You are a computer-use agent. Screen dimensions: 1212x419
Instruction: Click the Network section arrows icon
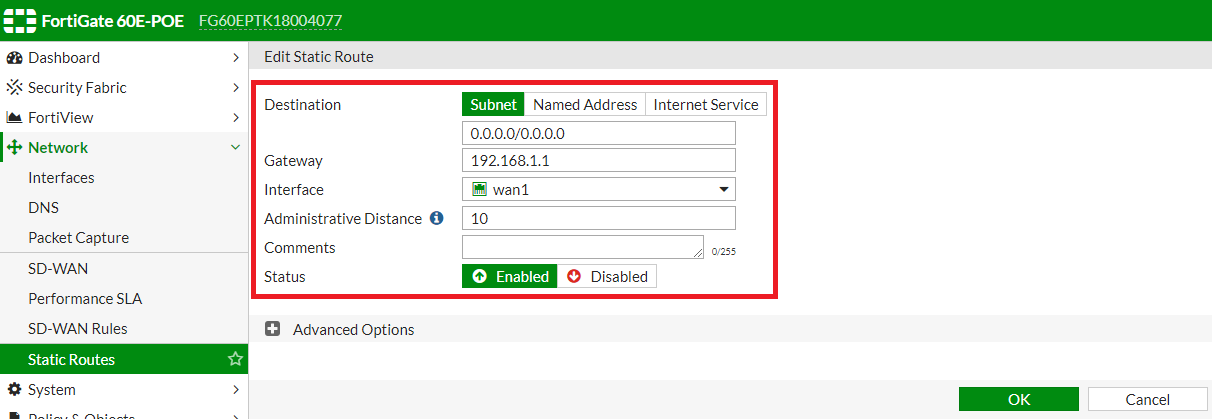coord(14,148)
